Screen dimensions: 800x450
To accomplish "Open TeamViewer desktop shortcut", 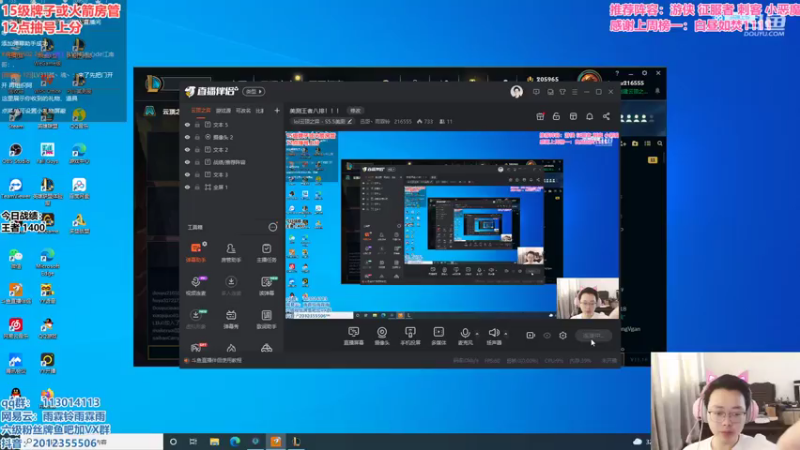I will (x=16, y=188).
